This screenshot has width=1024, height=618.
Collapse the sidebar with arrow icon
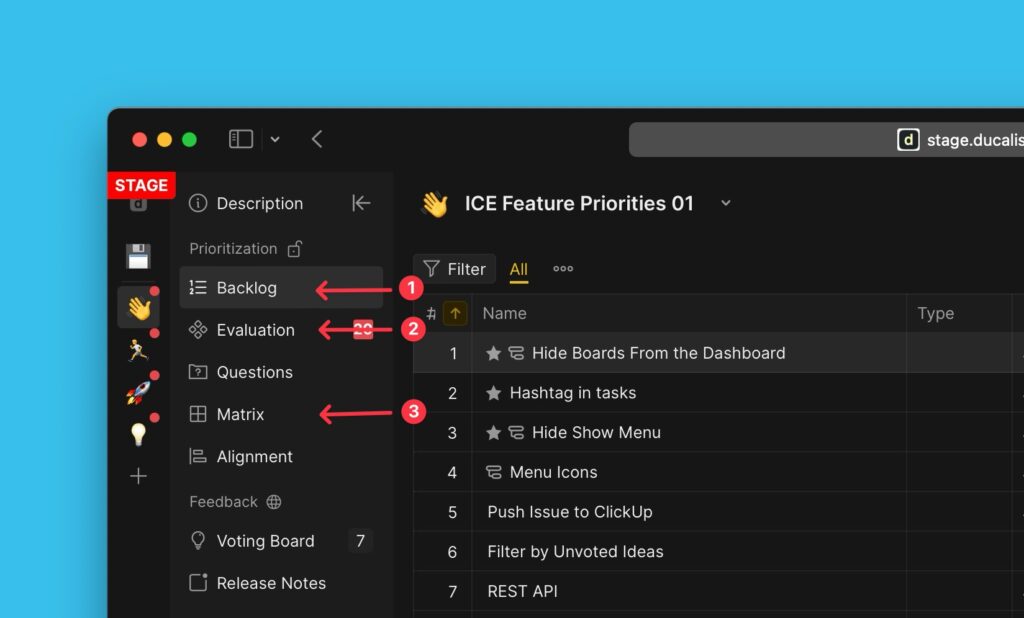361,203
